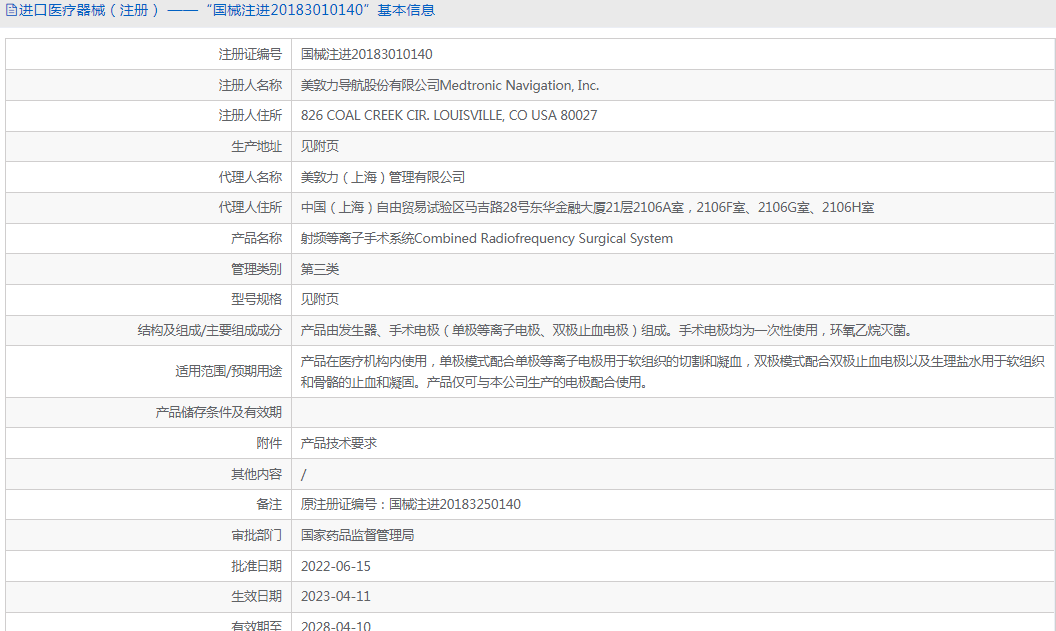Click the 产品名称 label
Screen dimensions: 1056x631
(x=257, y=238)
